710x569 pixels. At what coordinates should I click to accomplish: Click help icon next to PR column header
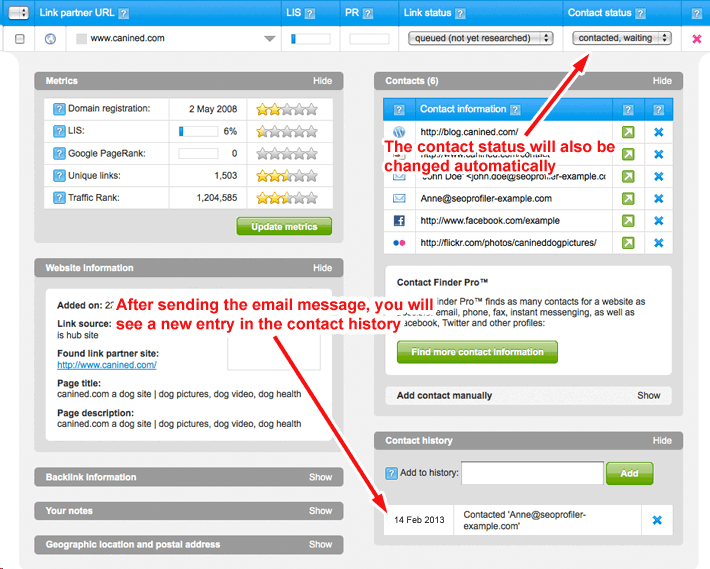(368, 14)
